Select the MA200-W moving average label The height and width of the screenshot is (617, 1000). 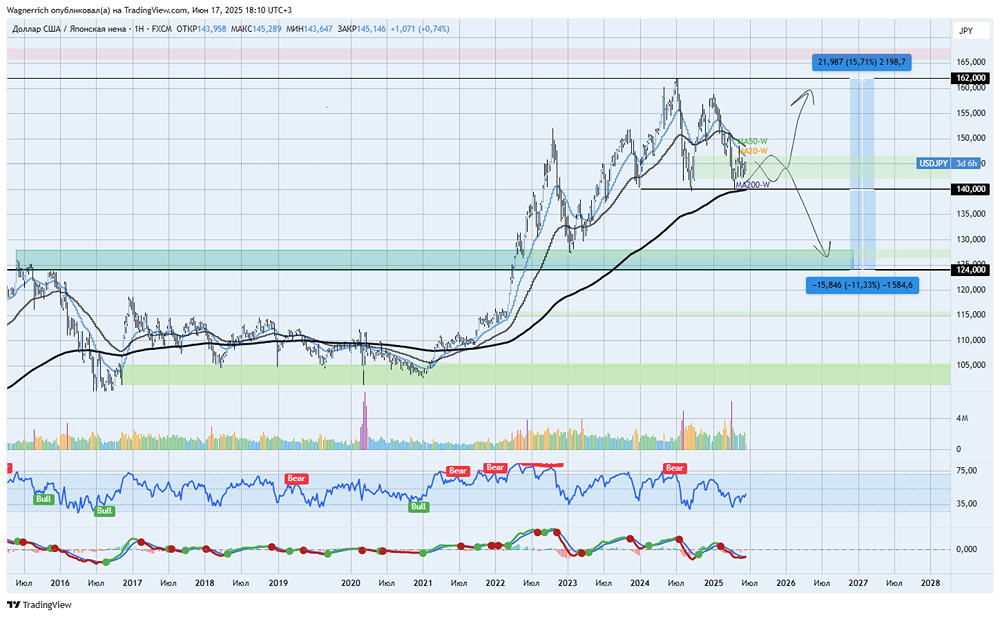[x=752, y=185]
